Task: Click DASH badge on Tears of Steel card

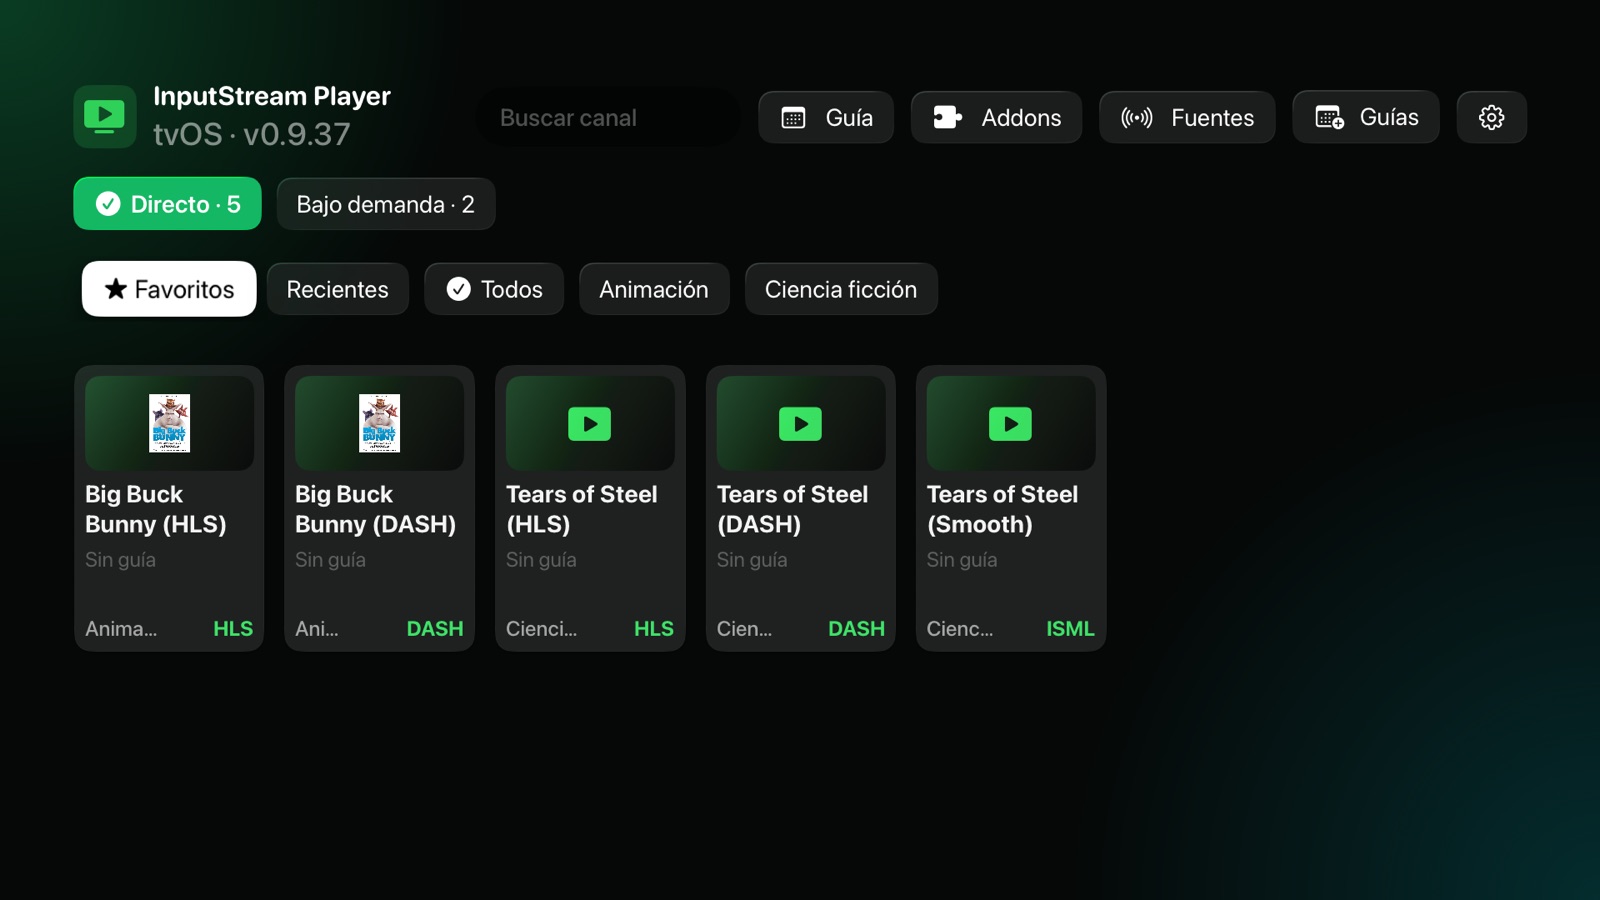Action: 857,629
